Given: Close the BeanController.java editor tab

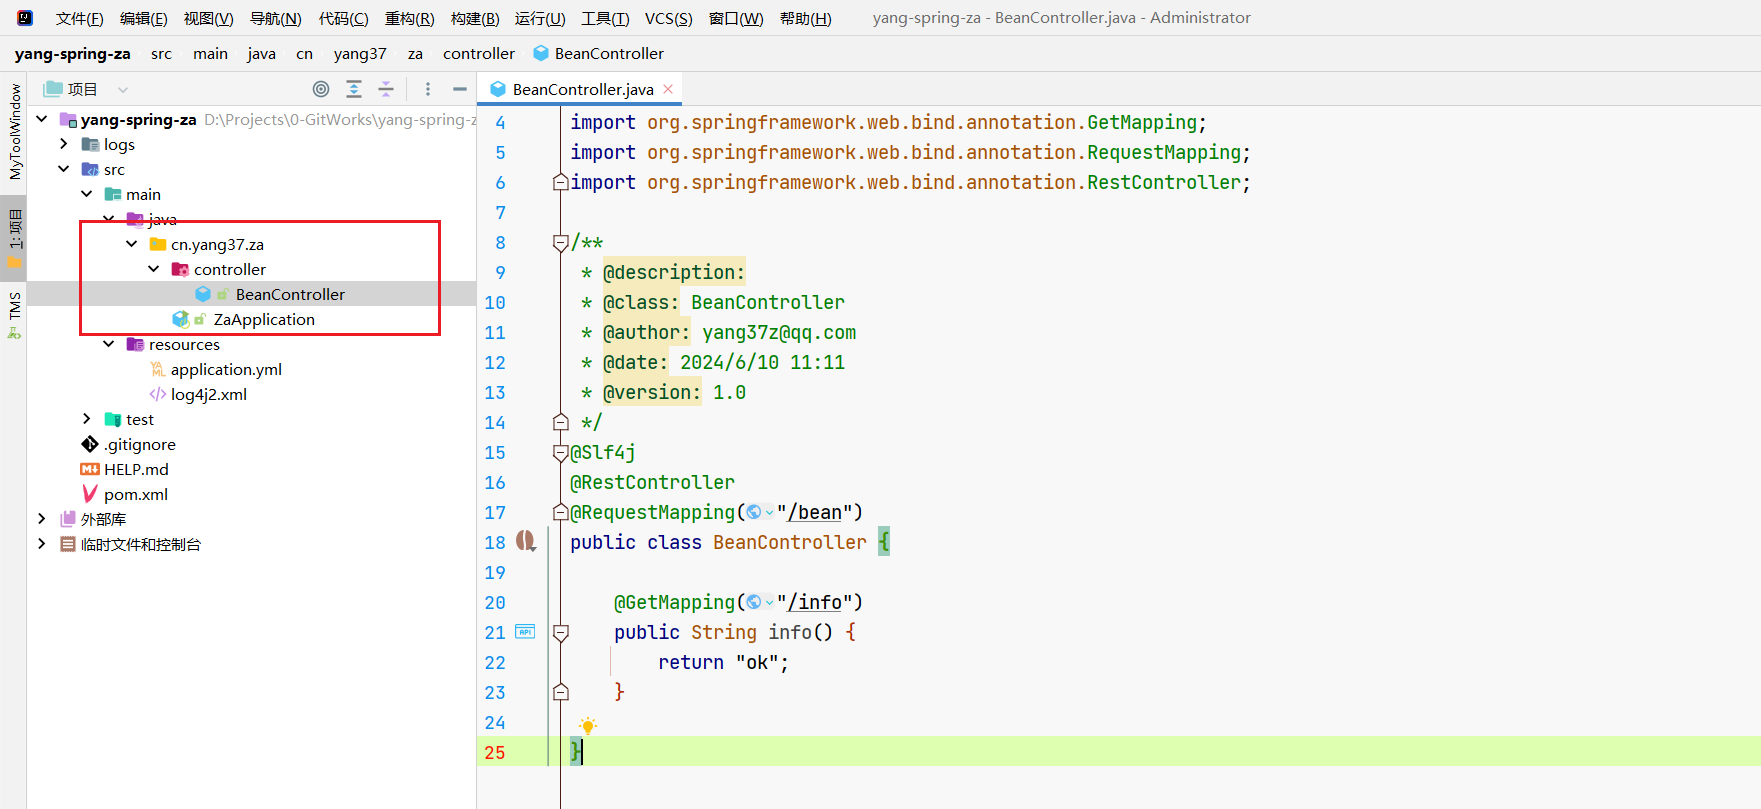Looking at the screenshot, I should (x=668, y=89).
